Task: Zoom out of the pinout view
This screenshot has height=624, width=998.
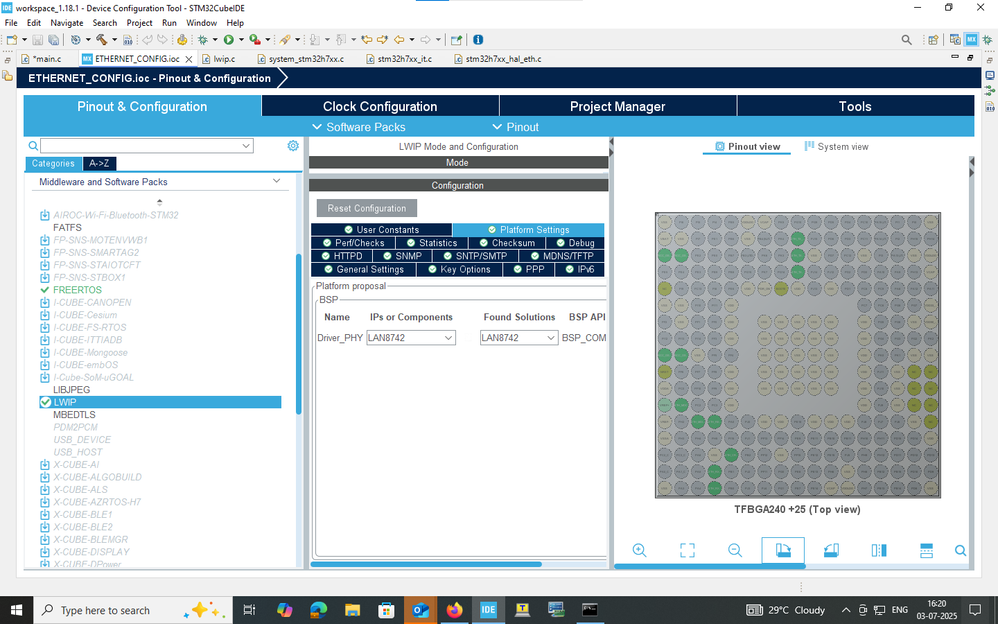Action: [x=735, y=550]
